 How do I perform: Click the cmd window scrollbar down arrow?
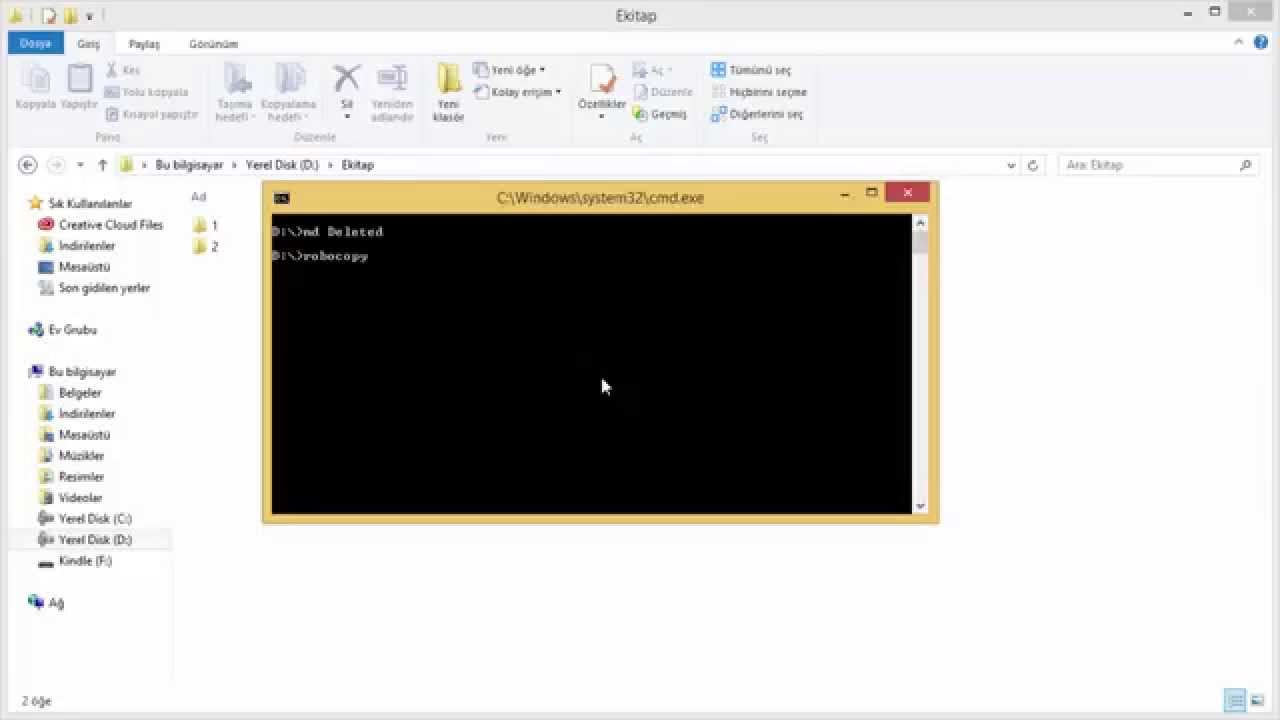920,507
